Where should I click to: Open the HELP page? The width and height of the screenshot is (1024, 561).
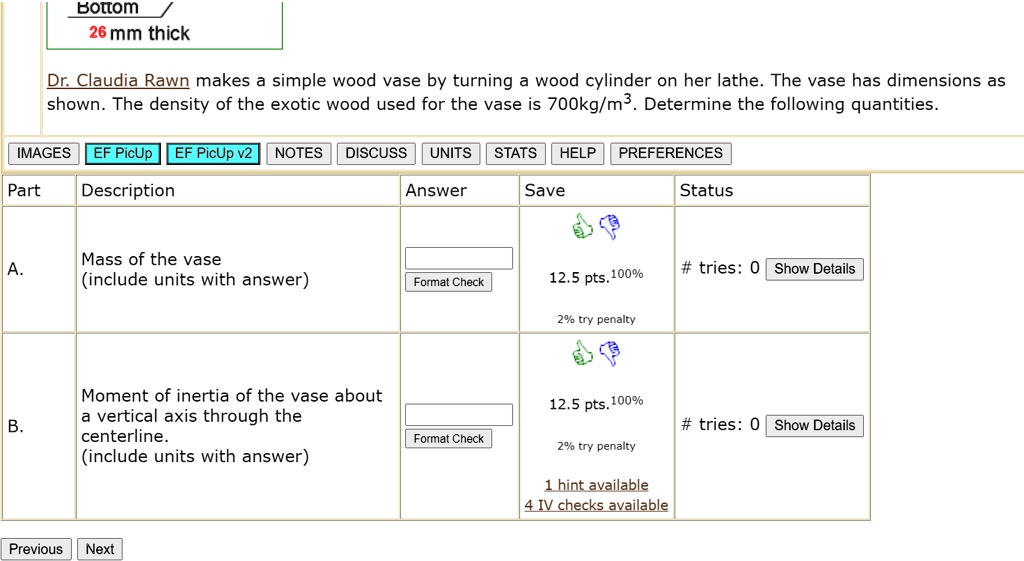pos(577,153)
